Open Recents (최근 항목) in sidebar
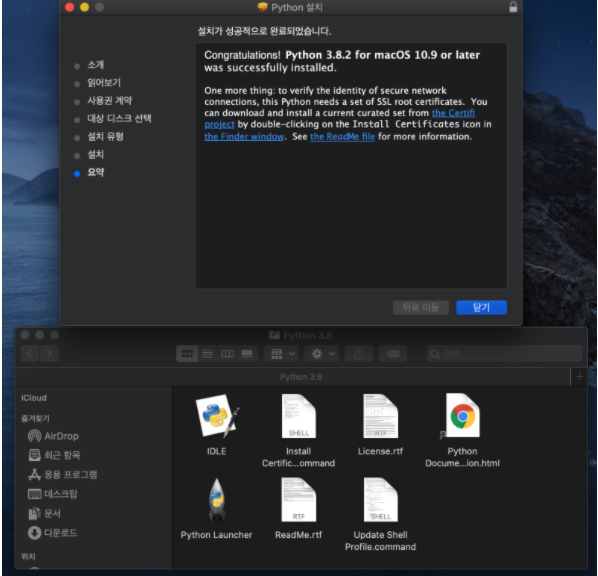Image resolution: width=598 pixels, height=576 pixels. (x=54, y=455)
